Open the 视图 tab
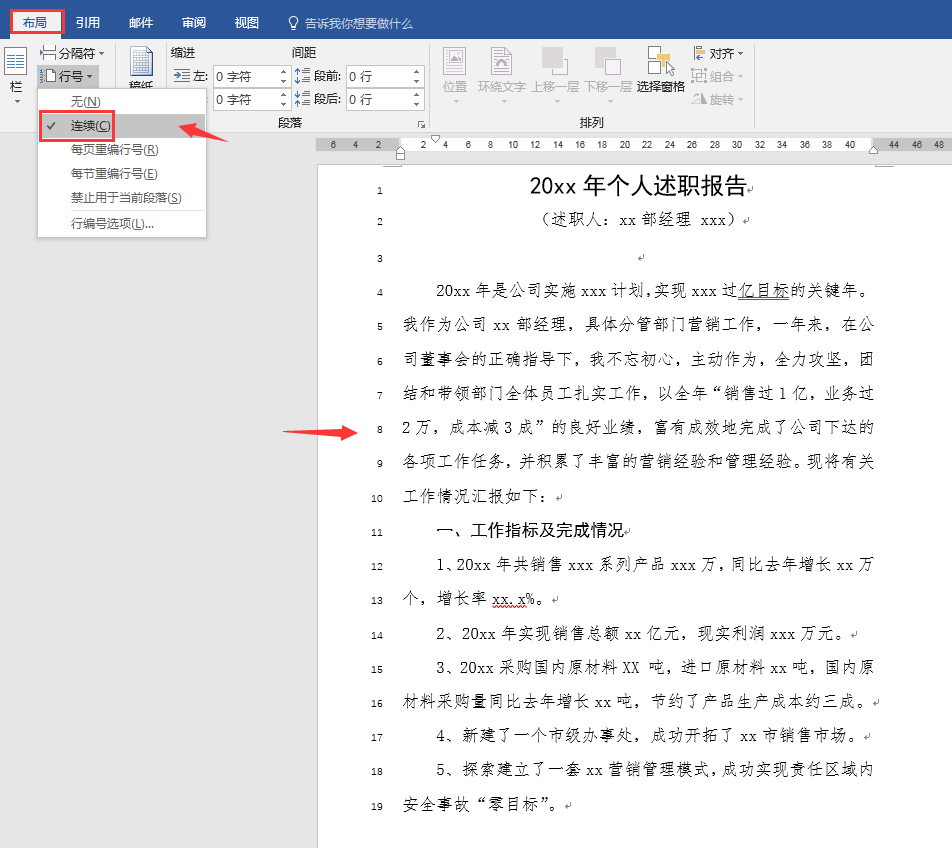This screenshot has width=952, height=848. coord(246,23)
